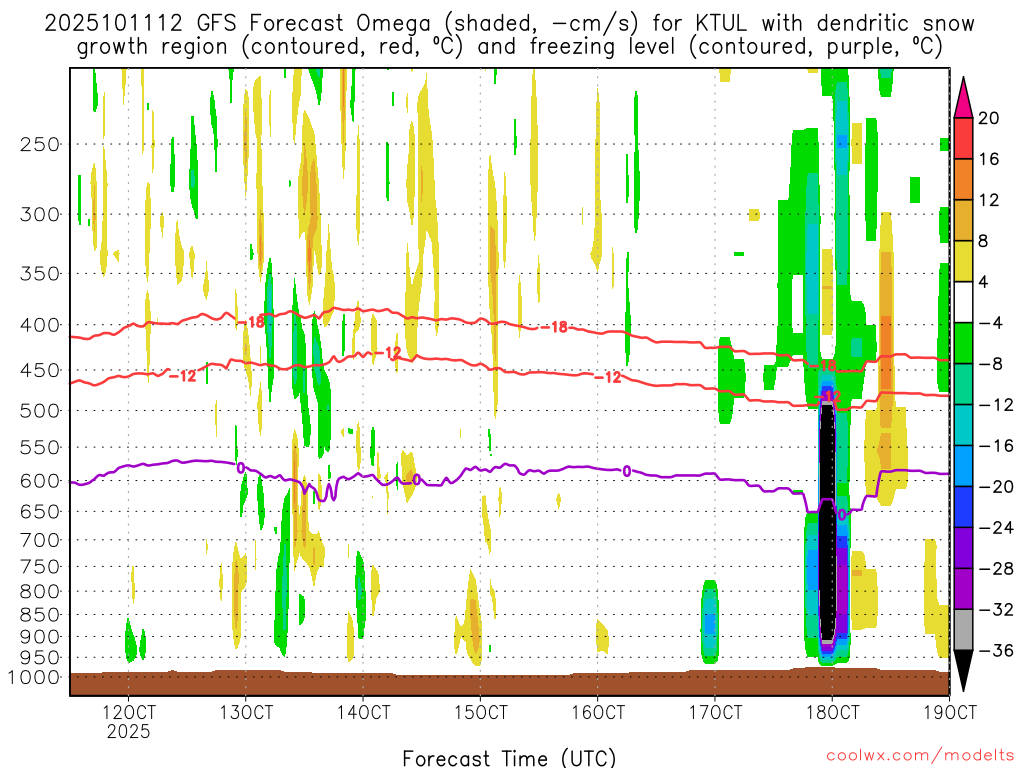Viewport: 1024px width, 768px height.
Task: Click the Forecast Time (UTC) axis title
Action: [509, 757]
